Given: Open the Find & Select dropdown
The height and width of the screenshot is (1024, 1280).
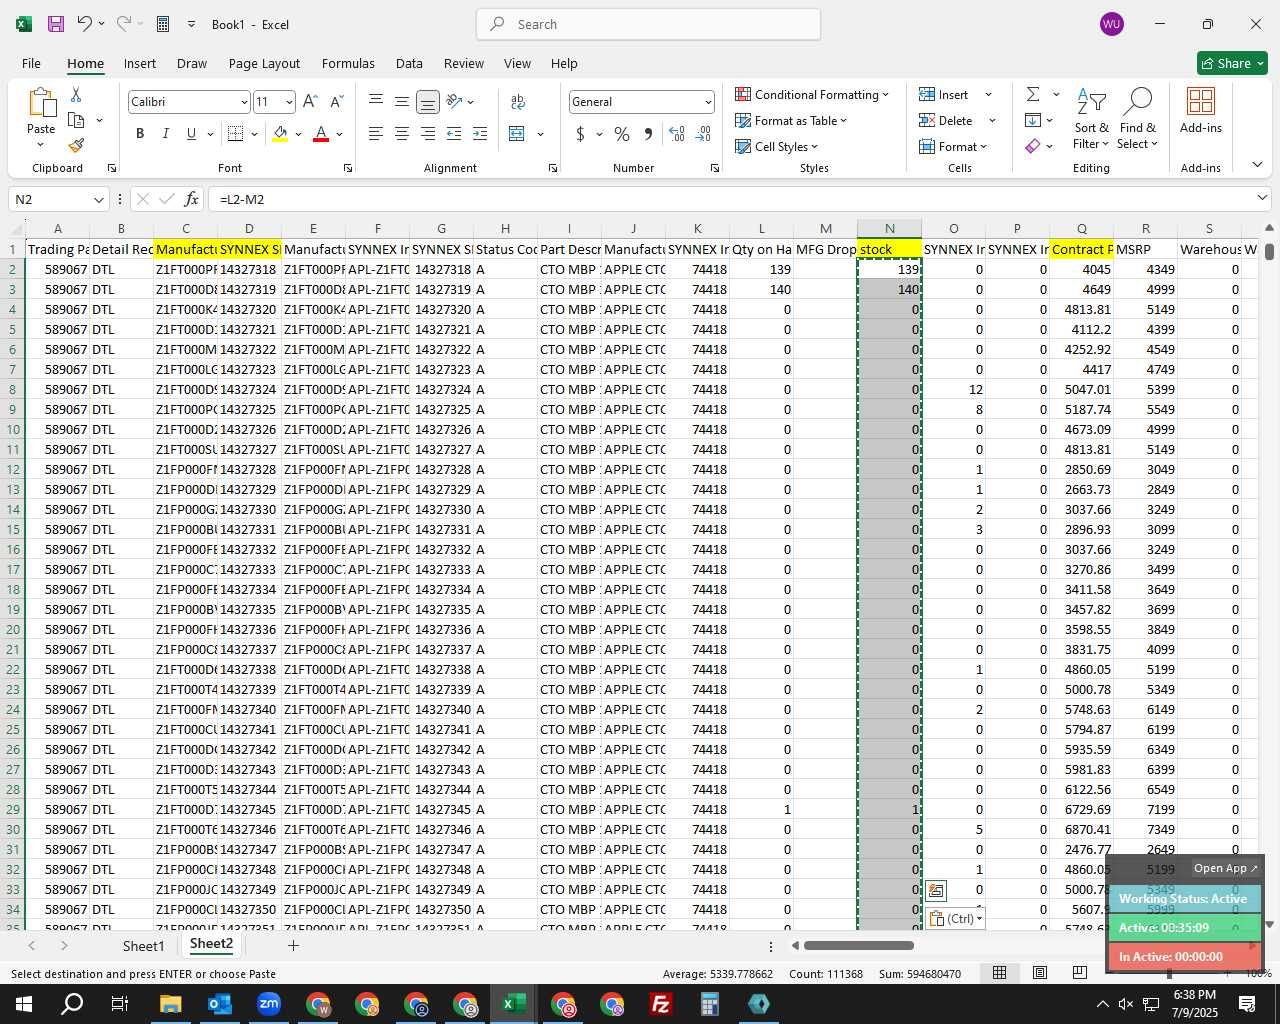Looking at the screenshot, I should click(x=1138, y=118).
